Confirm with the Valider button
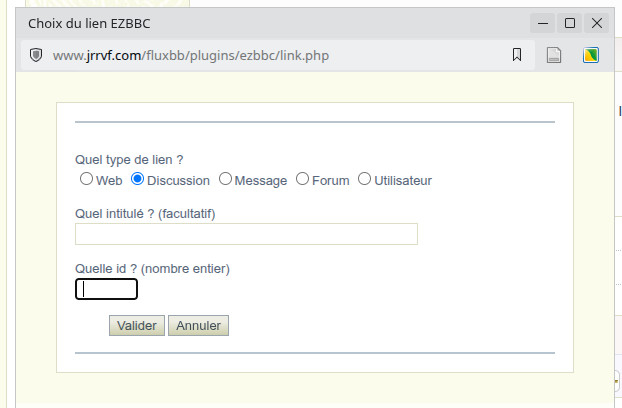 point(137,326)
